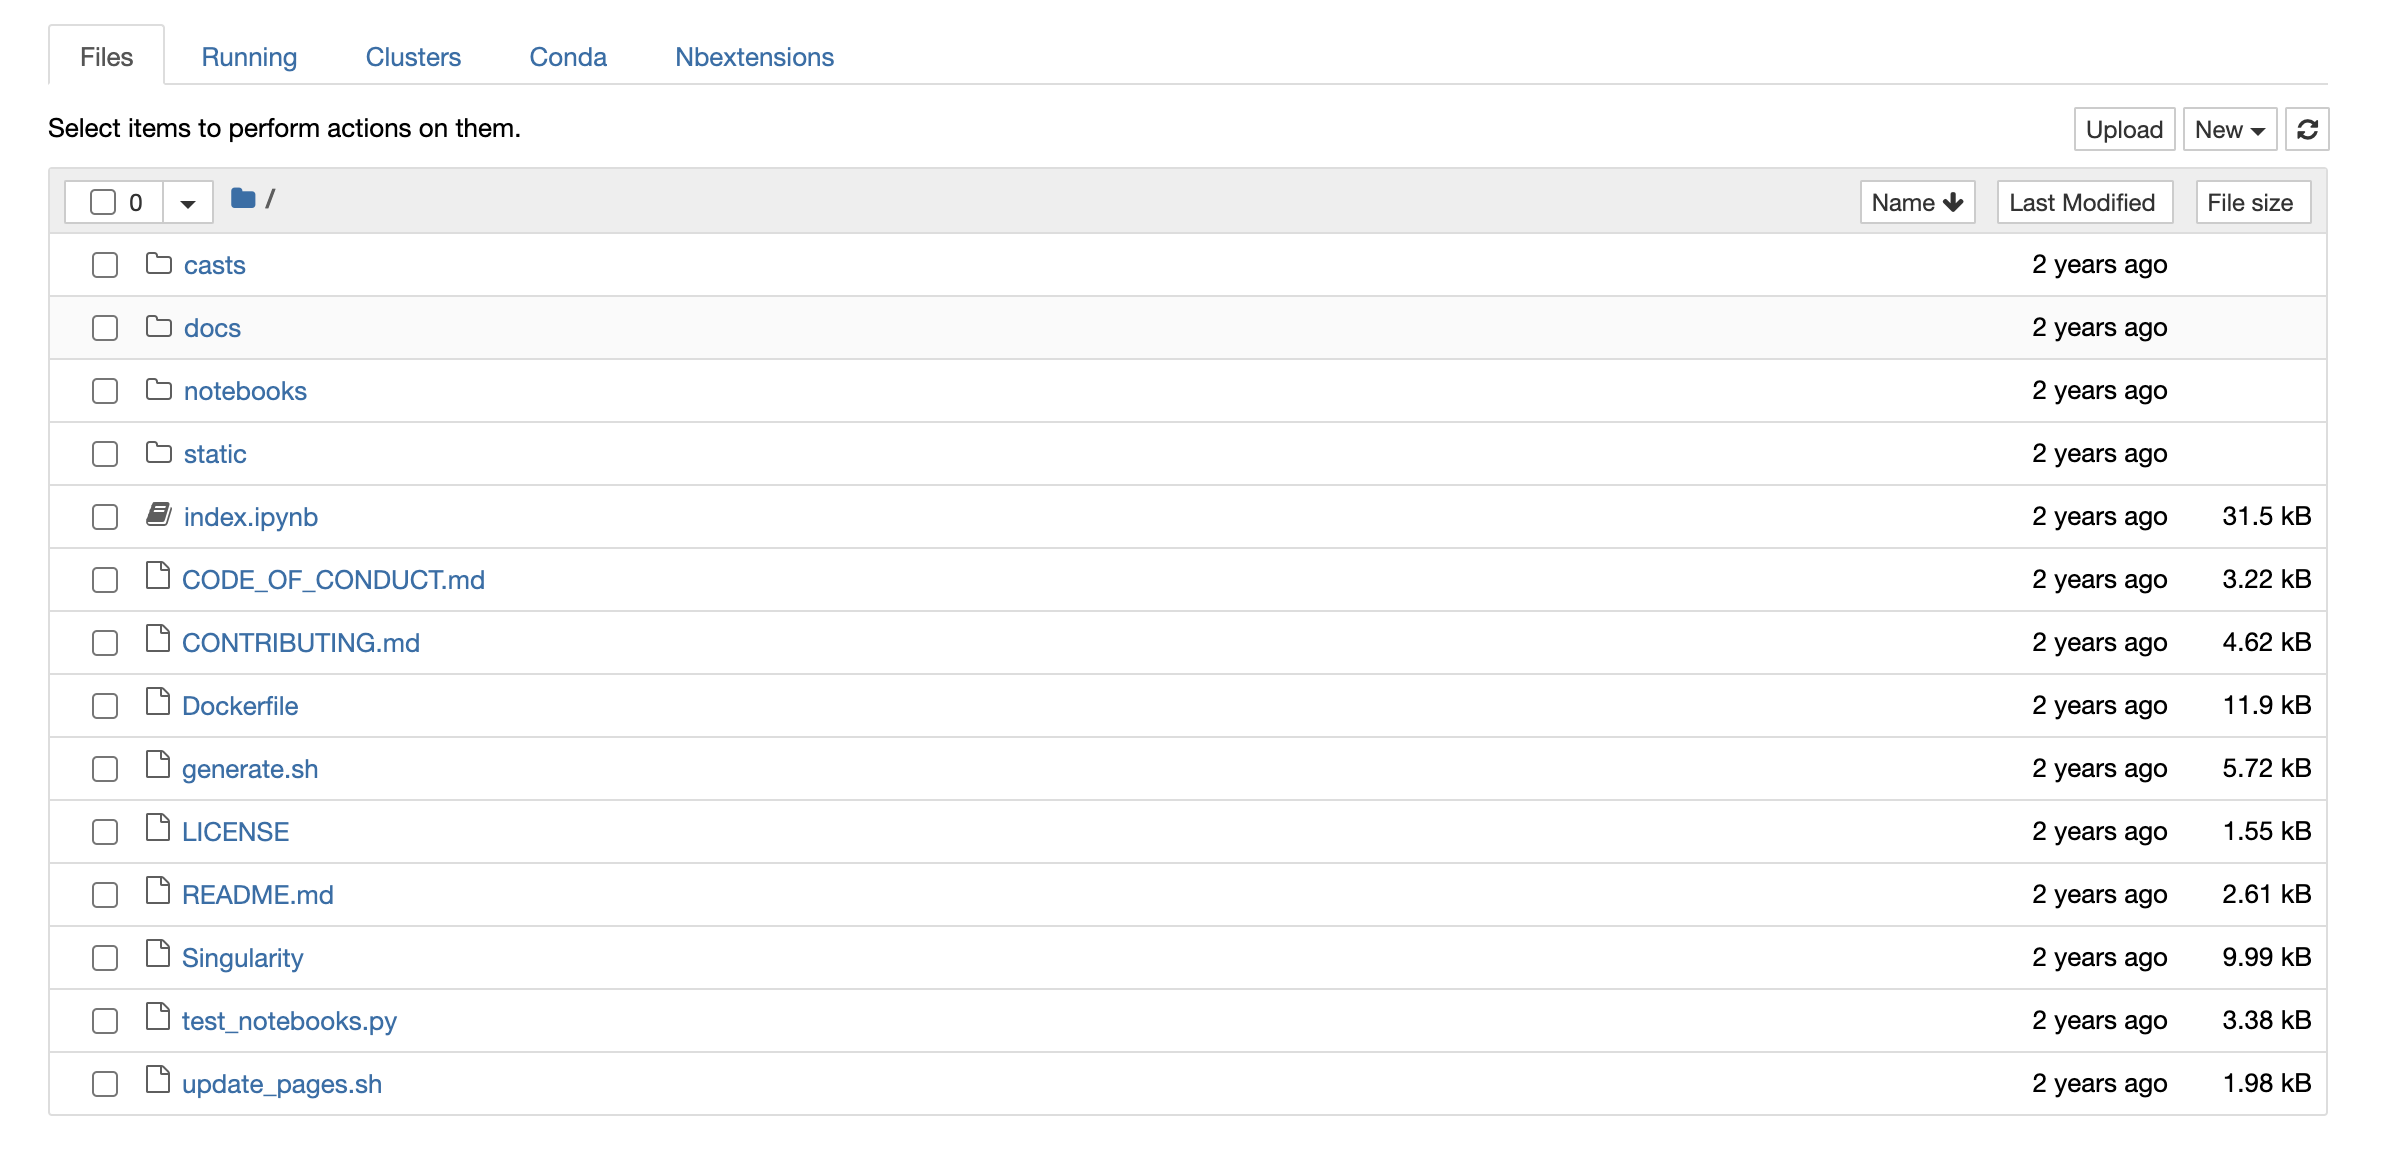The height and width of the screenshot is (1156, 2408).
Task: Click the file icon beside Dockerfile
Action: click(x=158, y=703)
